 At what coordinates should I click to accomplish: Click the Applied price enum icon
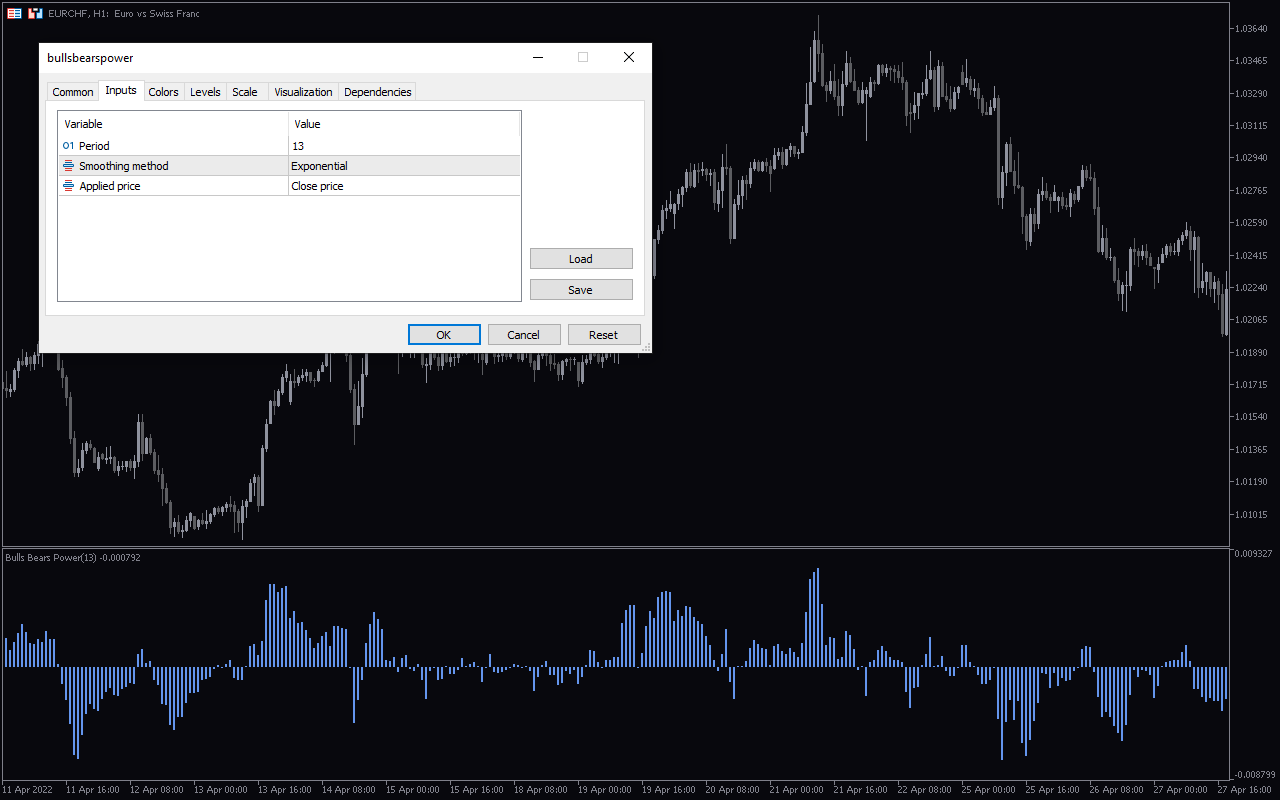pyautogui.click(x=68, y=186)
